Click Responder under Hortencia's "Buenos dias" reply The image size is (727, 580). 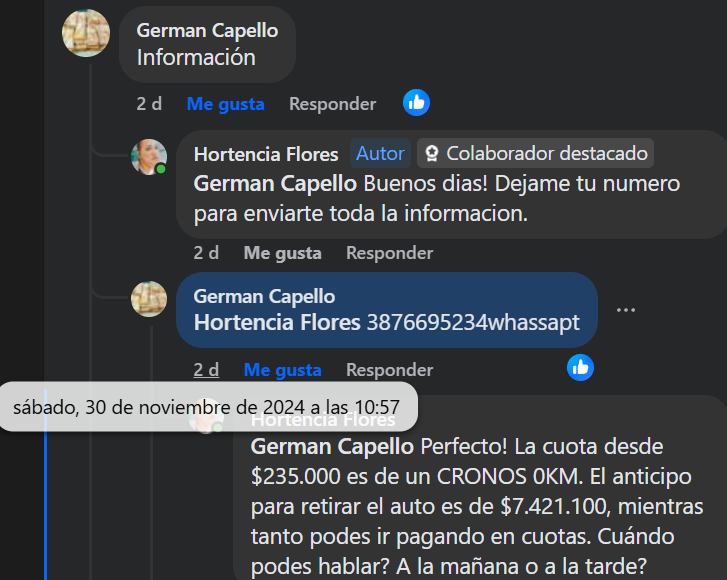click(389, 253)
